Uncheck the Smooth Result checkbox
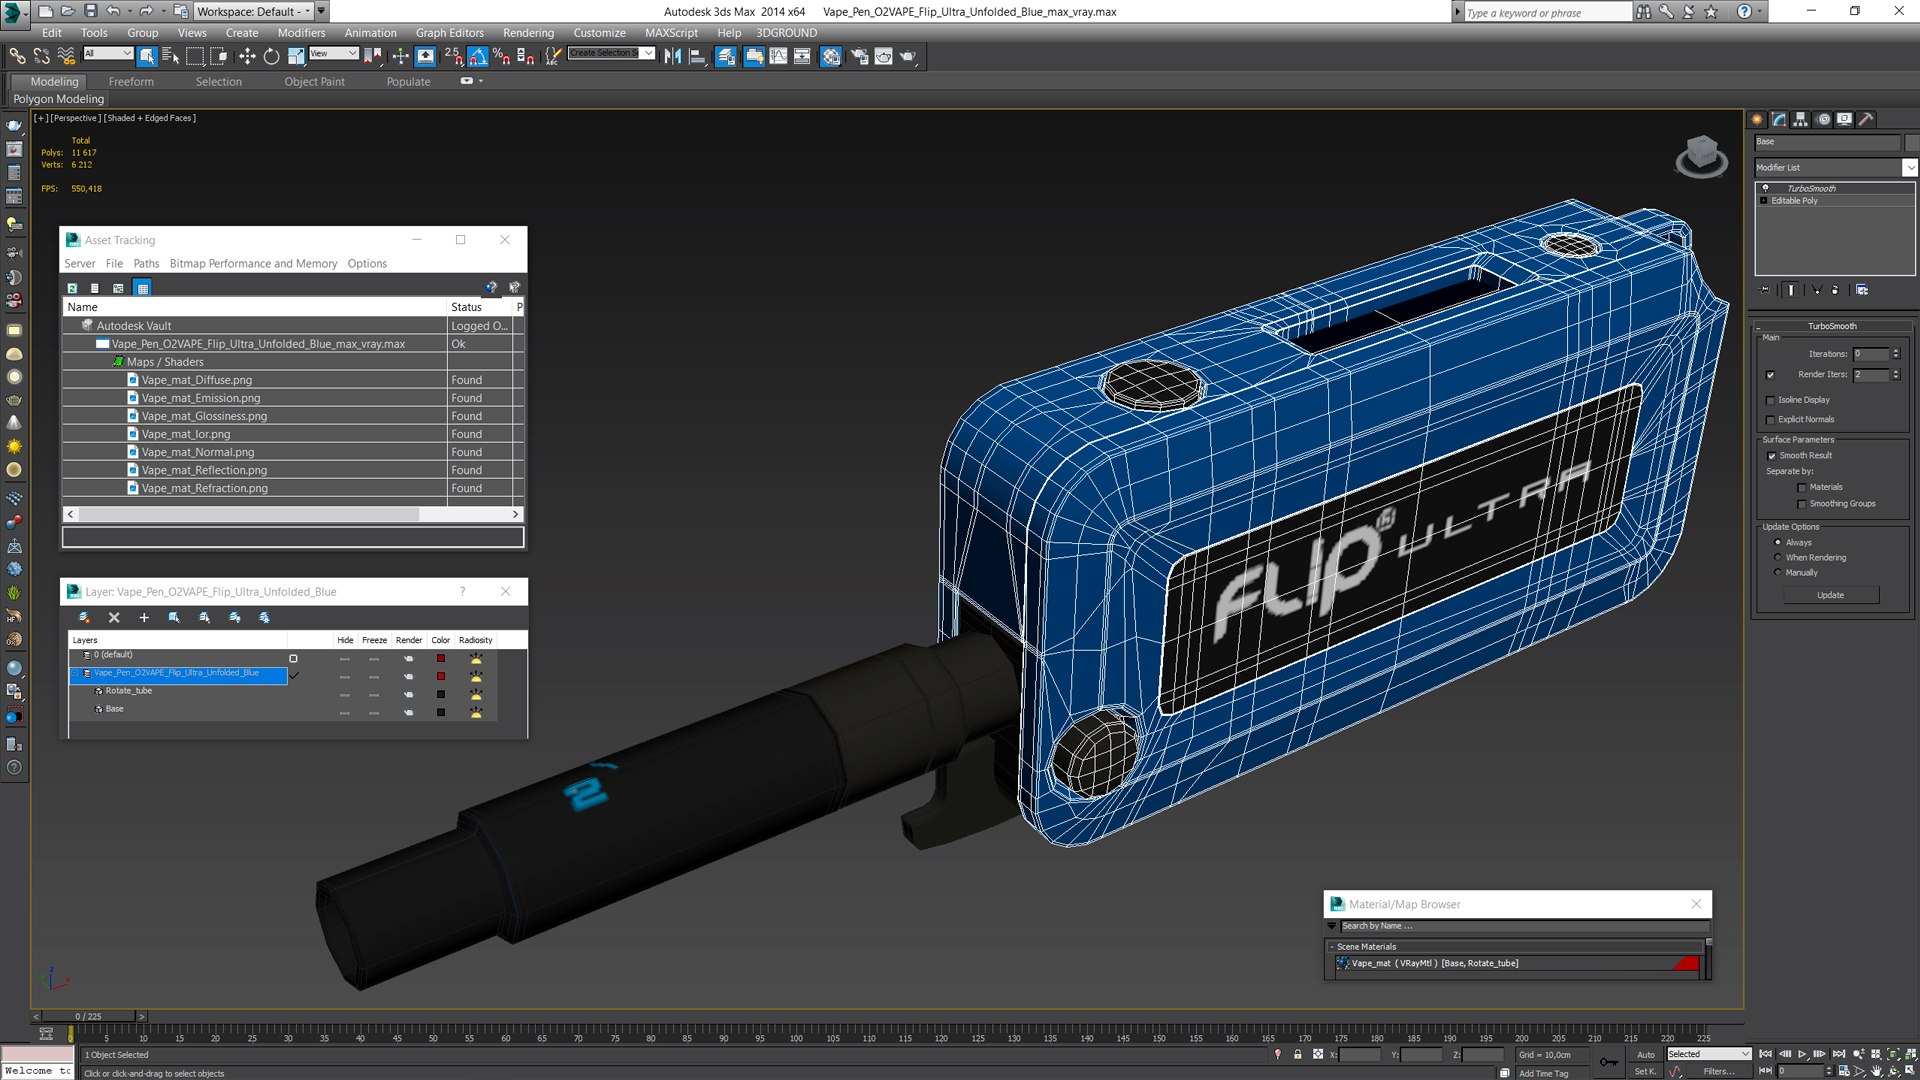The height and width of the screenshot is (1080, 1920). [x=1771, y=456]
